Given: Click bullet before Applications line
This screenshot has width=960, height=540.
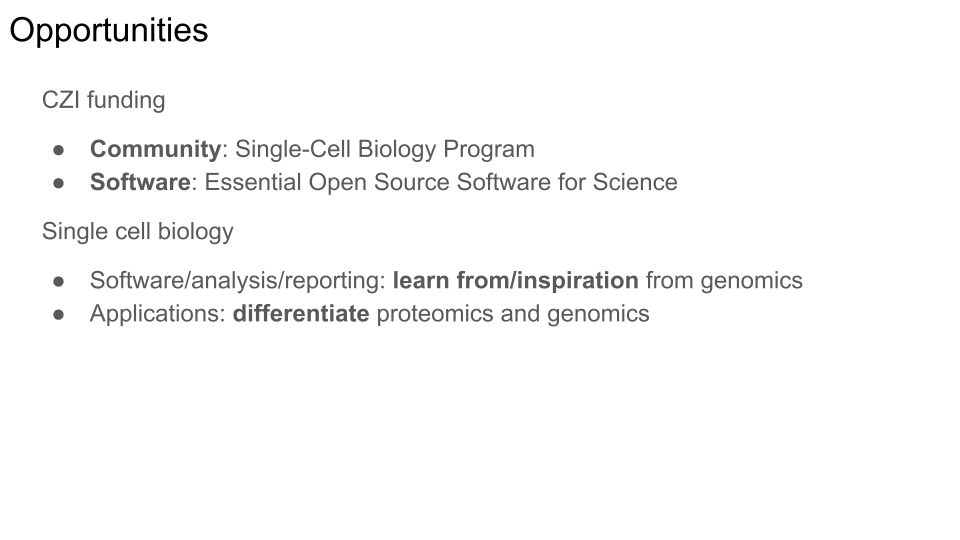Looking at the screenshot, I should click(x=59, y=315).
